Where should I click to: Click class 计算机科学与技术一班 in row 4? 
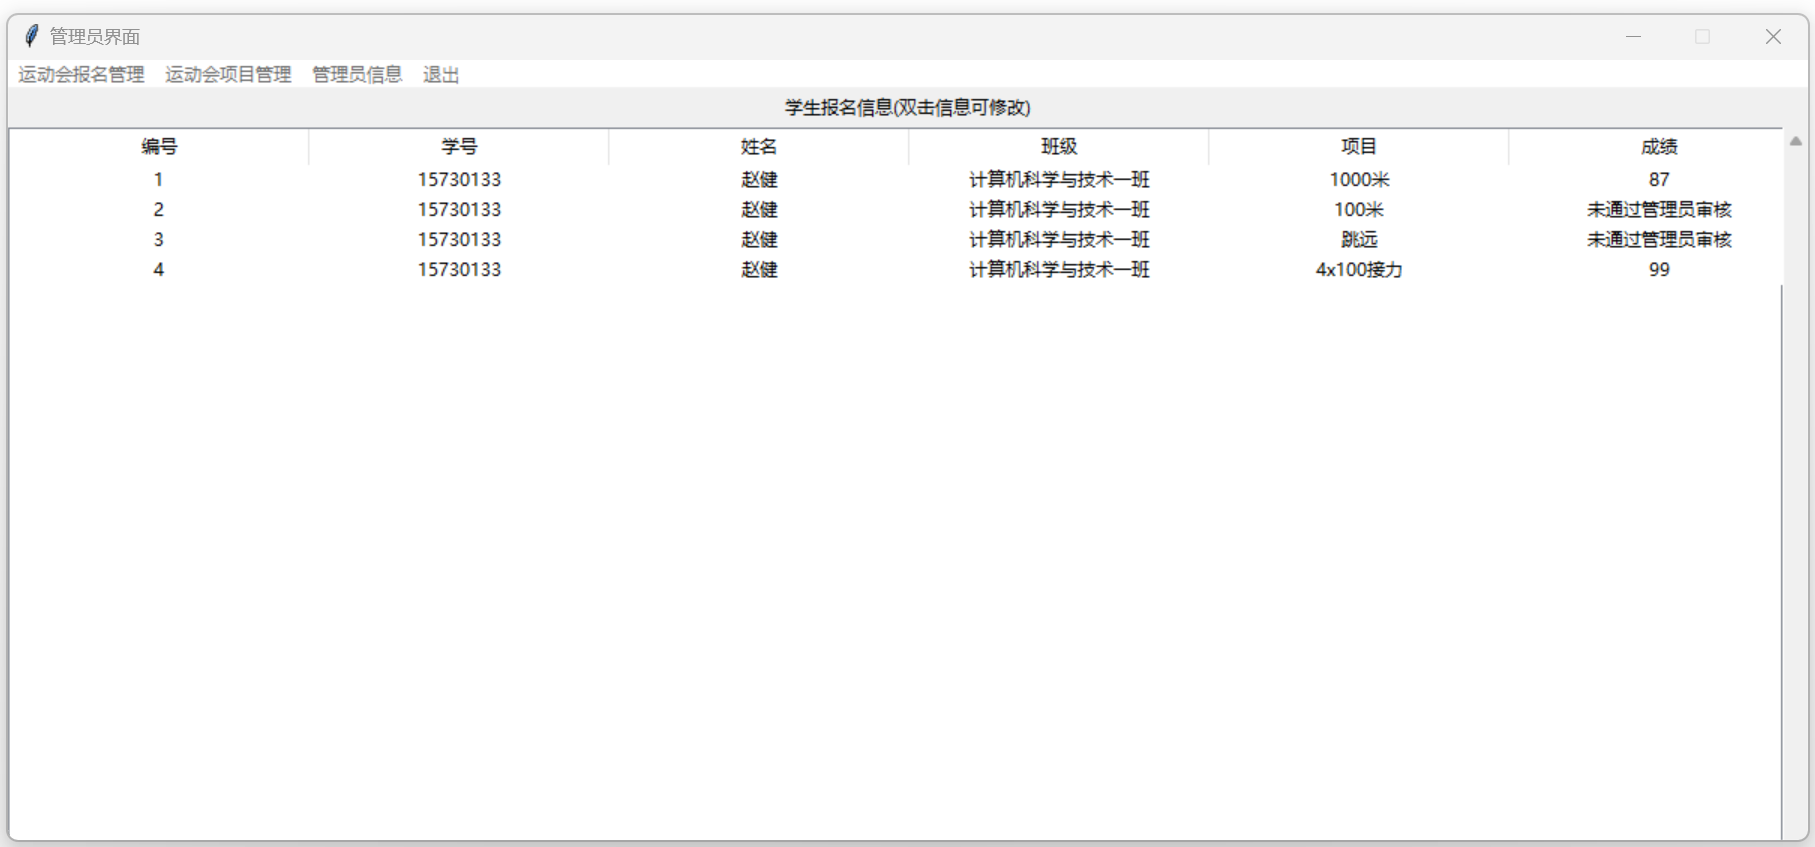1059,270
